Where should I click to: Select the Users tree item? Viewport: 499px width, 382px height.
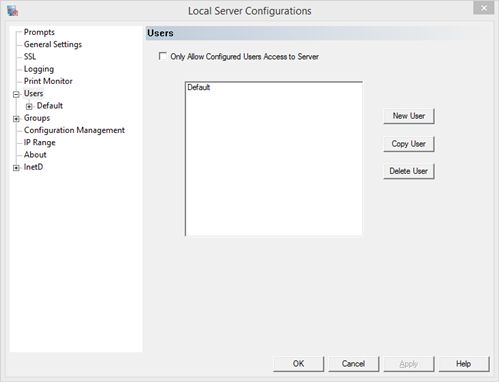(33, 93)
